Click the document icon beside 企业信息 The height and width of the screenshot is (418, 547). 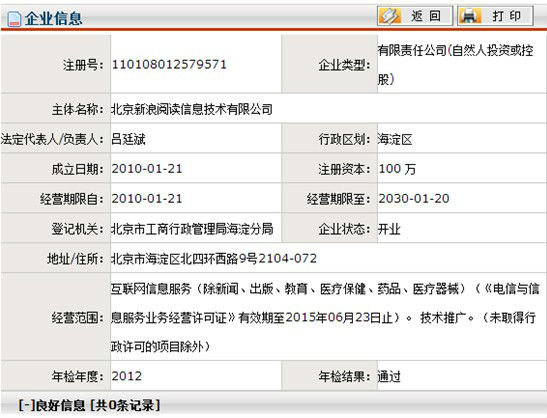[14, 19]
